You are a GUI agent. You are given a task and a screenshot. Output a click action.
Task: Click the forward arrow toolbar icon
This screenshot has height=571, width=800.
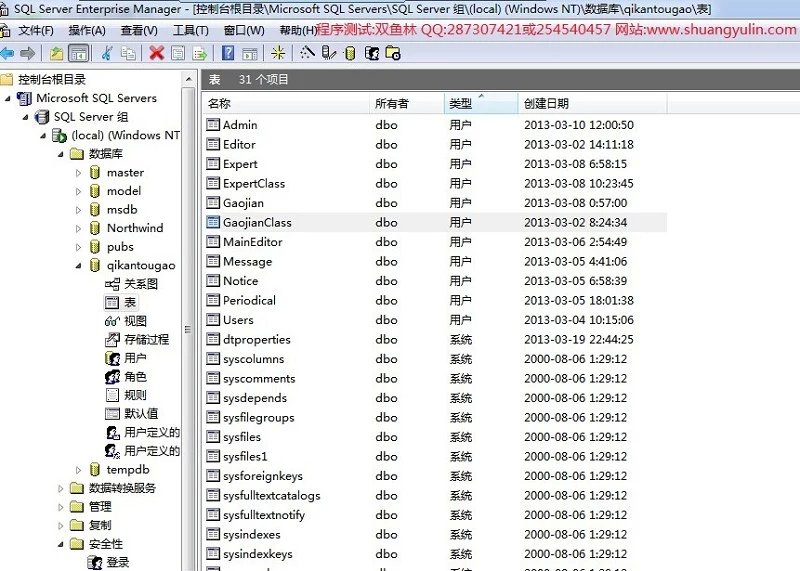(x=28, y=53)
